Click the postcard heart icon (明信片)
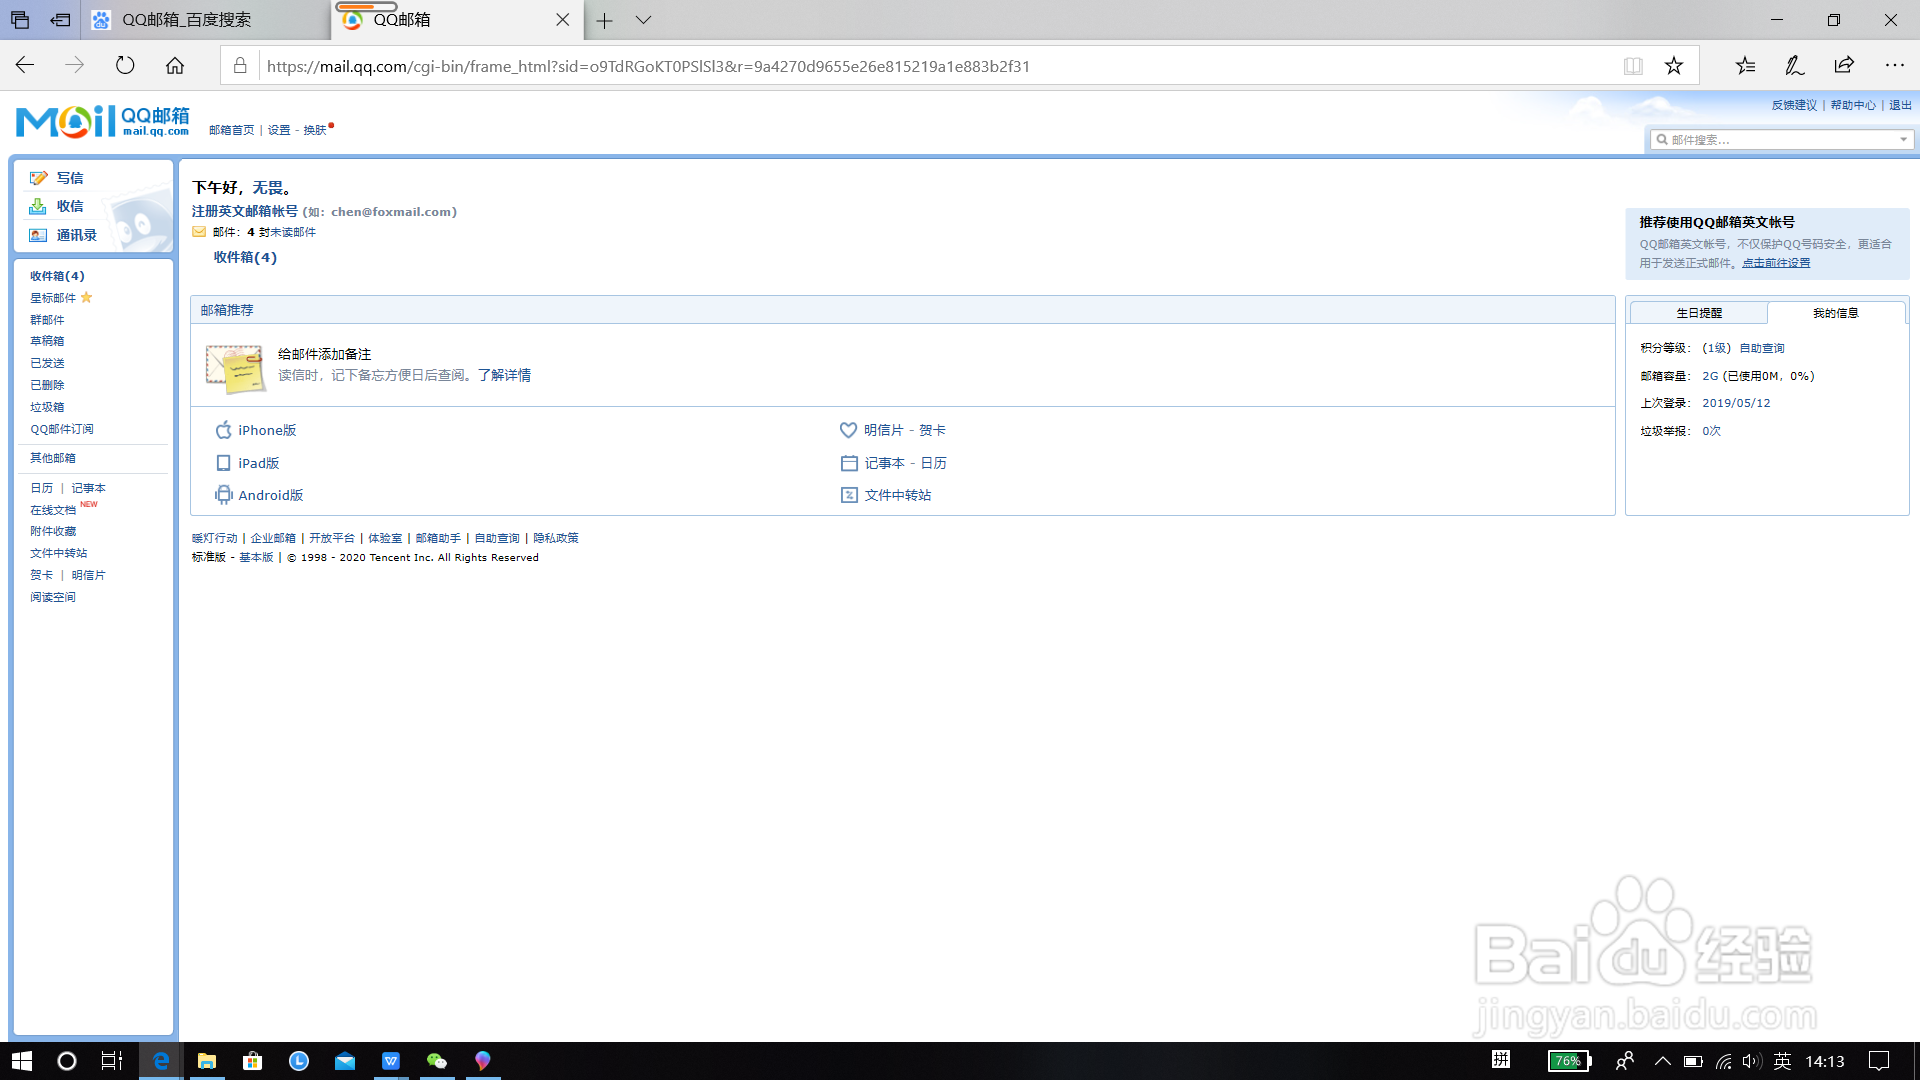Viewport: 1920px width, 1080px height. (x=848, y=430)
